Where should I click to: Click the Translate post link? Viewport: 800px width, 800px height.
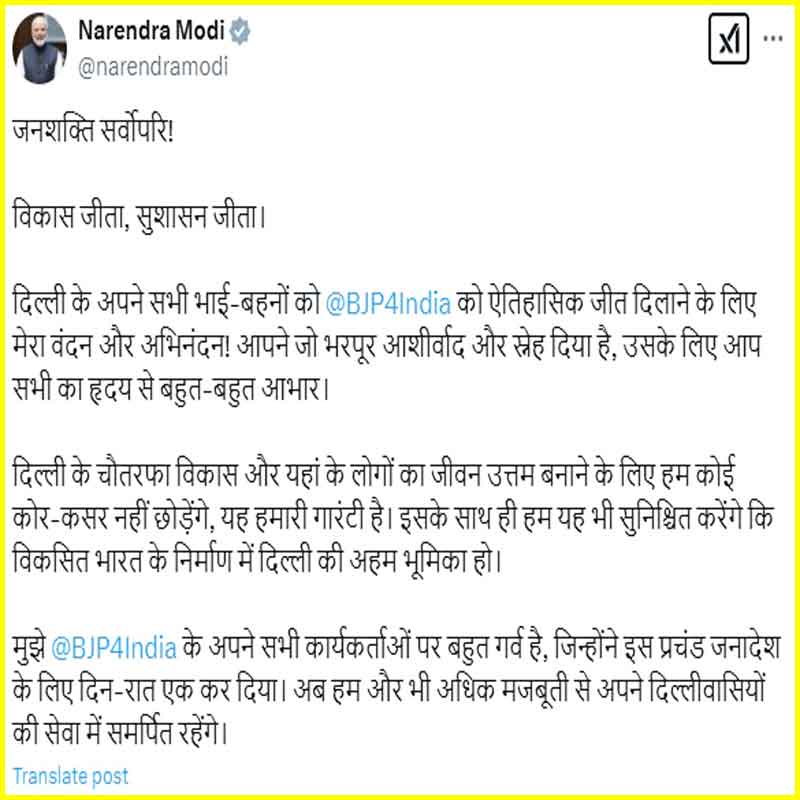coord(70,776)
